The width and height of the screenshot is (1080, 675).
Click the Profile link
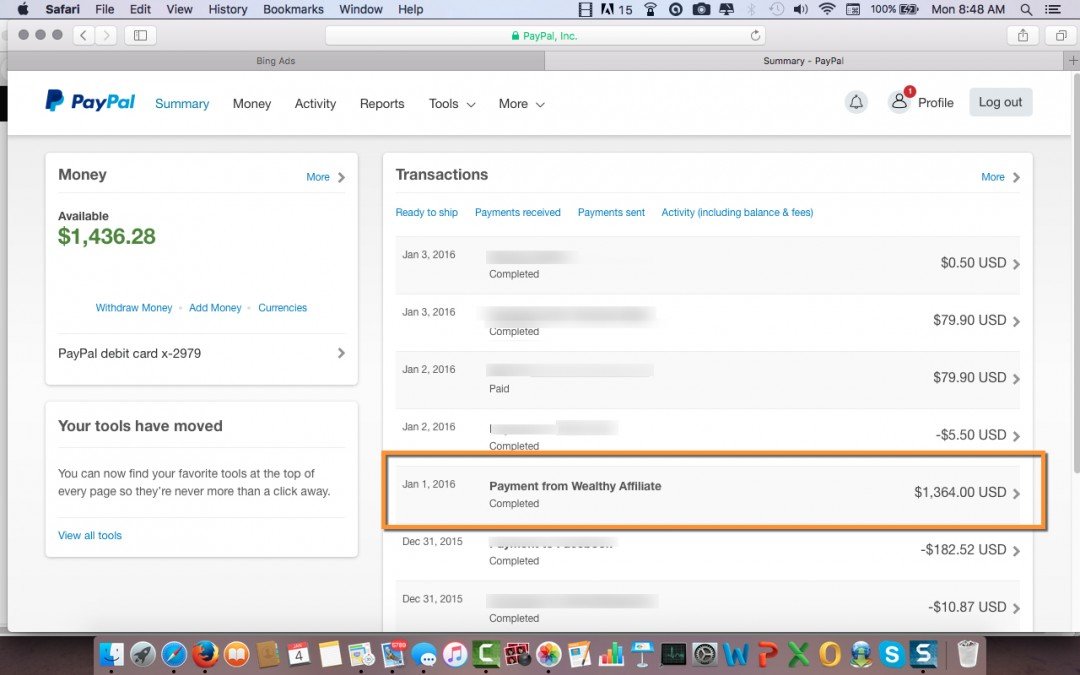(935, 103)
